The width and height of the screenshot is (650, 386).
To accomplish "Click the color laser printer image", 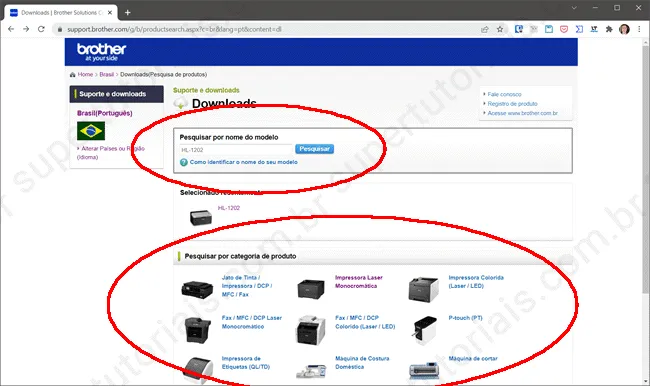I will coord(423,289).
